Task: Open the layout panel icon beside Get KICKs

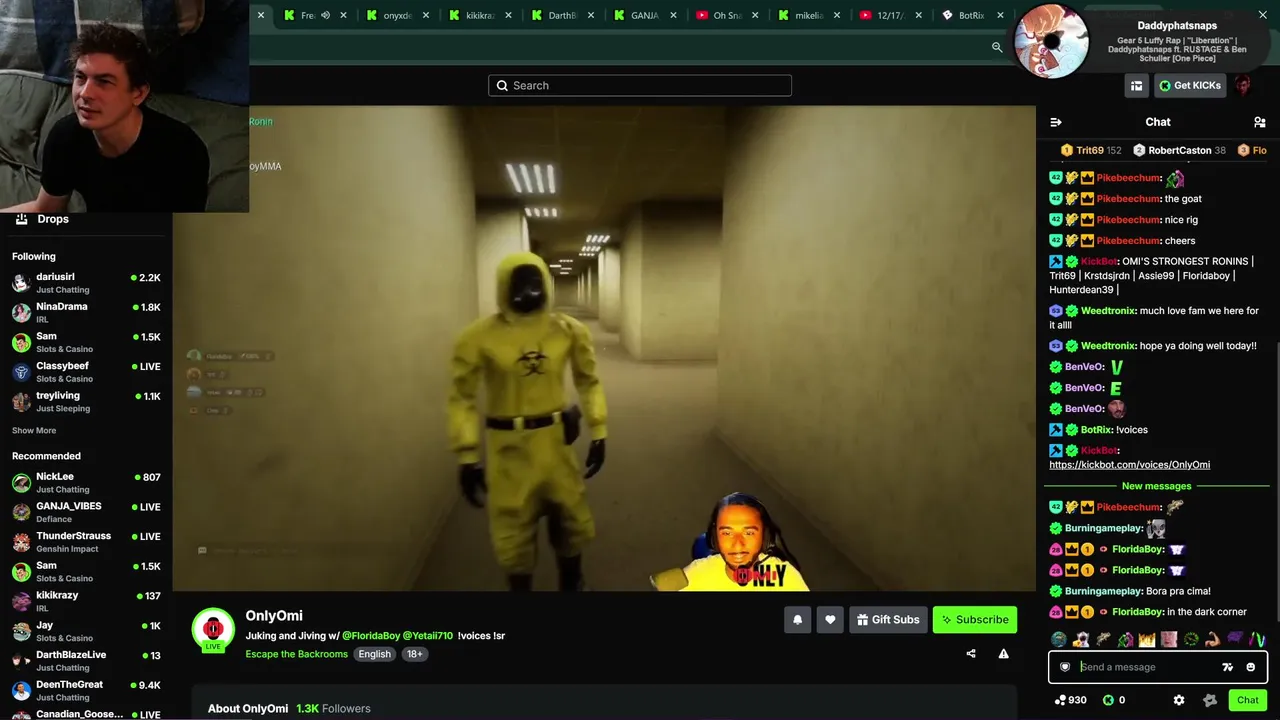Action: 1136,86
